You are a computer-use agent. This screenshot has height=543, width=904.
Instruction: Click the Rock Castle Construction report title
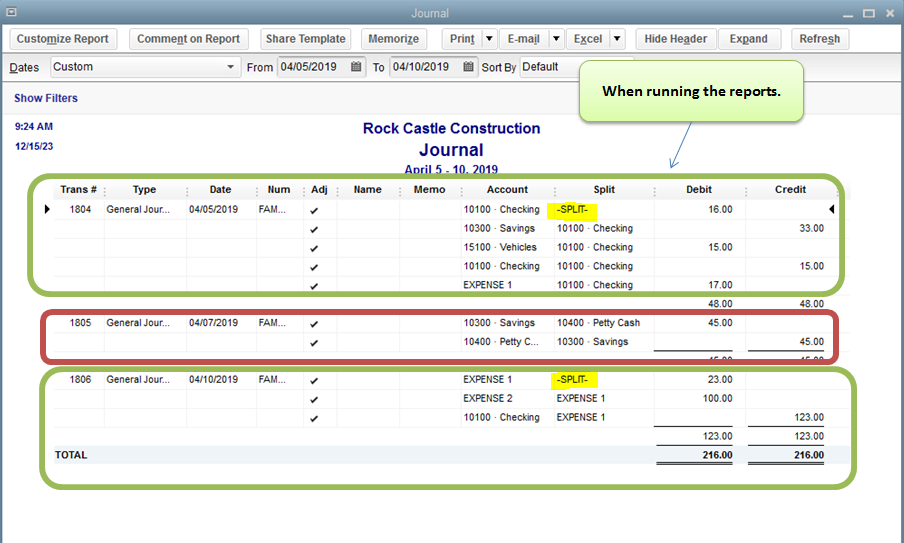[x=451, y=129]
